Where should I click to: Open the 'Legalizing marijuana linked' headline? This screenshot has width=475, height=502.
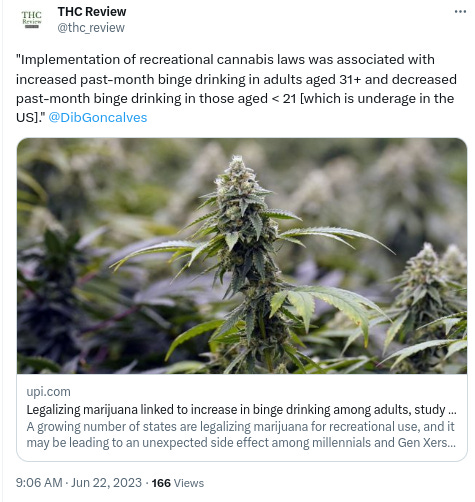(241, 409)
